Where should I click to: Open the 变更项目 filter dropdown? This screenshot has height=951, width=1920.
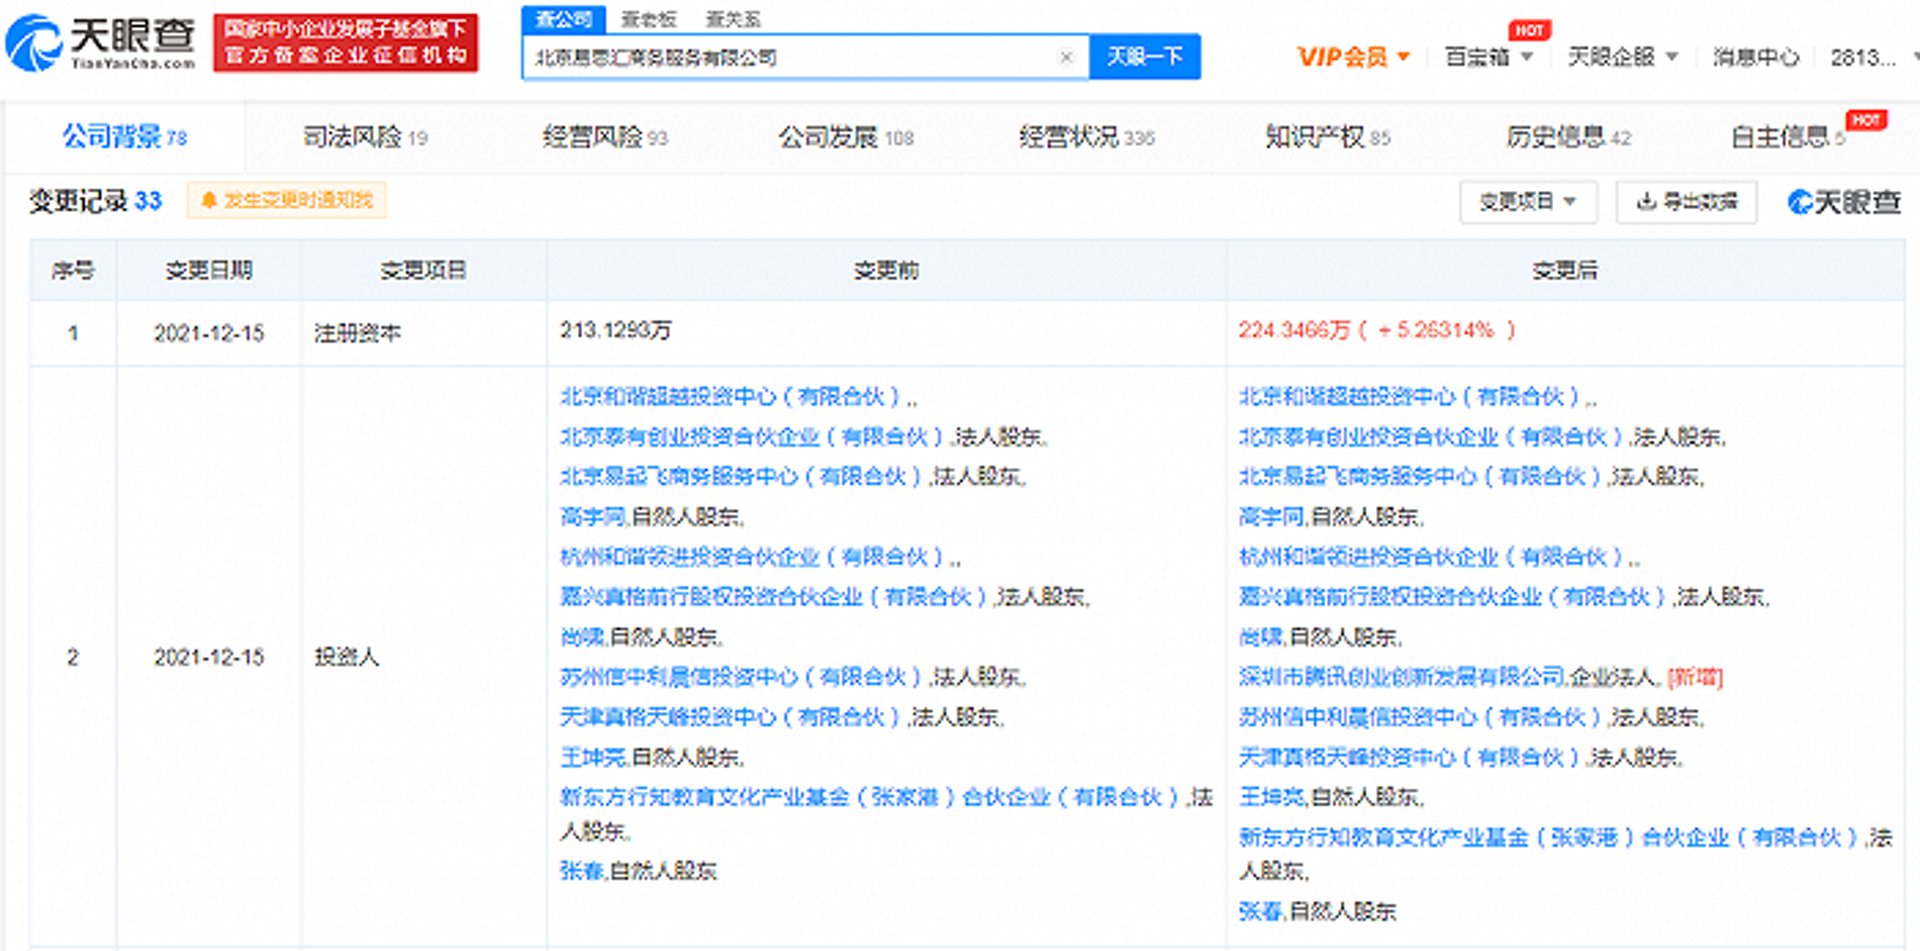[x=1527, y=202]
